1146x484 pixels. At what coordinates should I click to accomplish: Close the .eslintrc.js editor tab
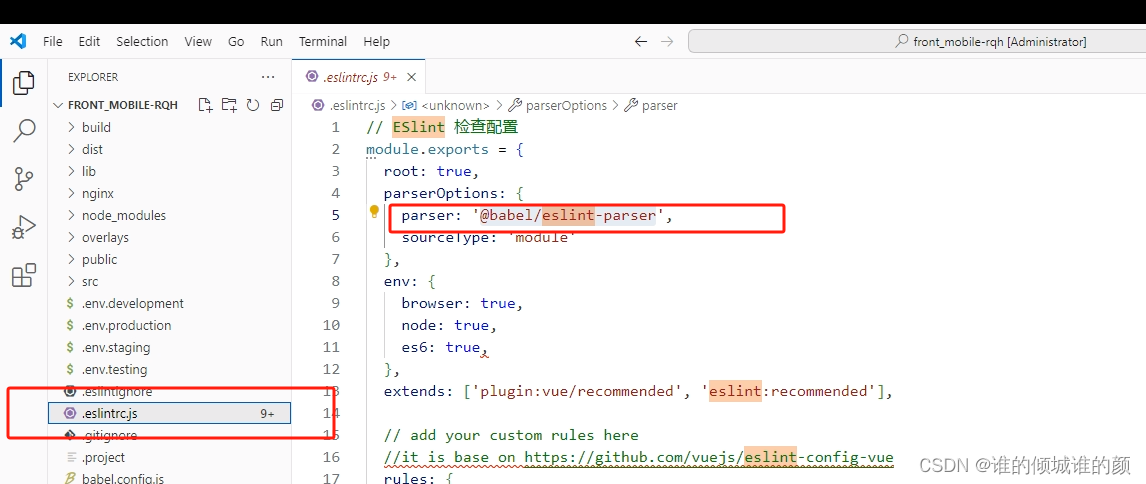[411, 77]
